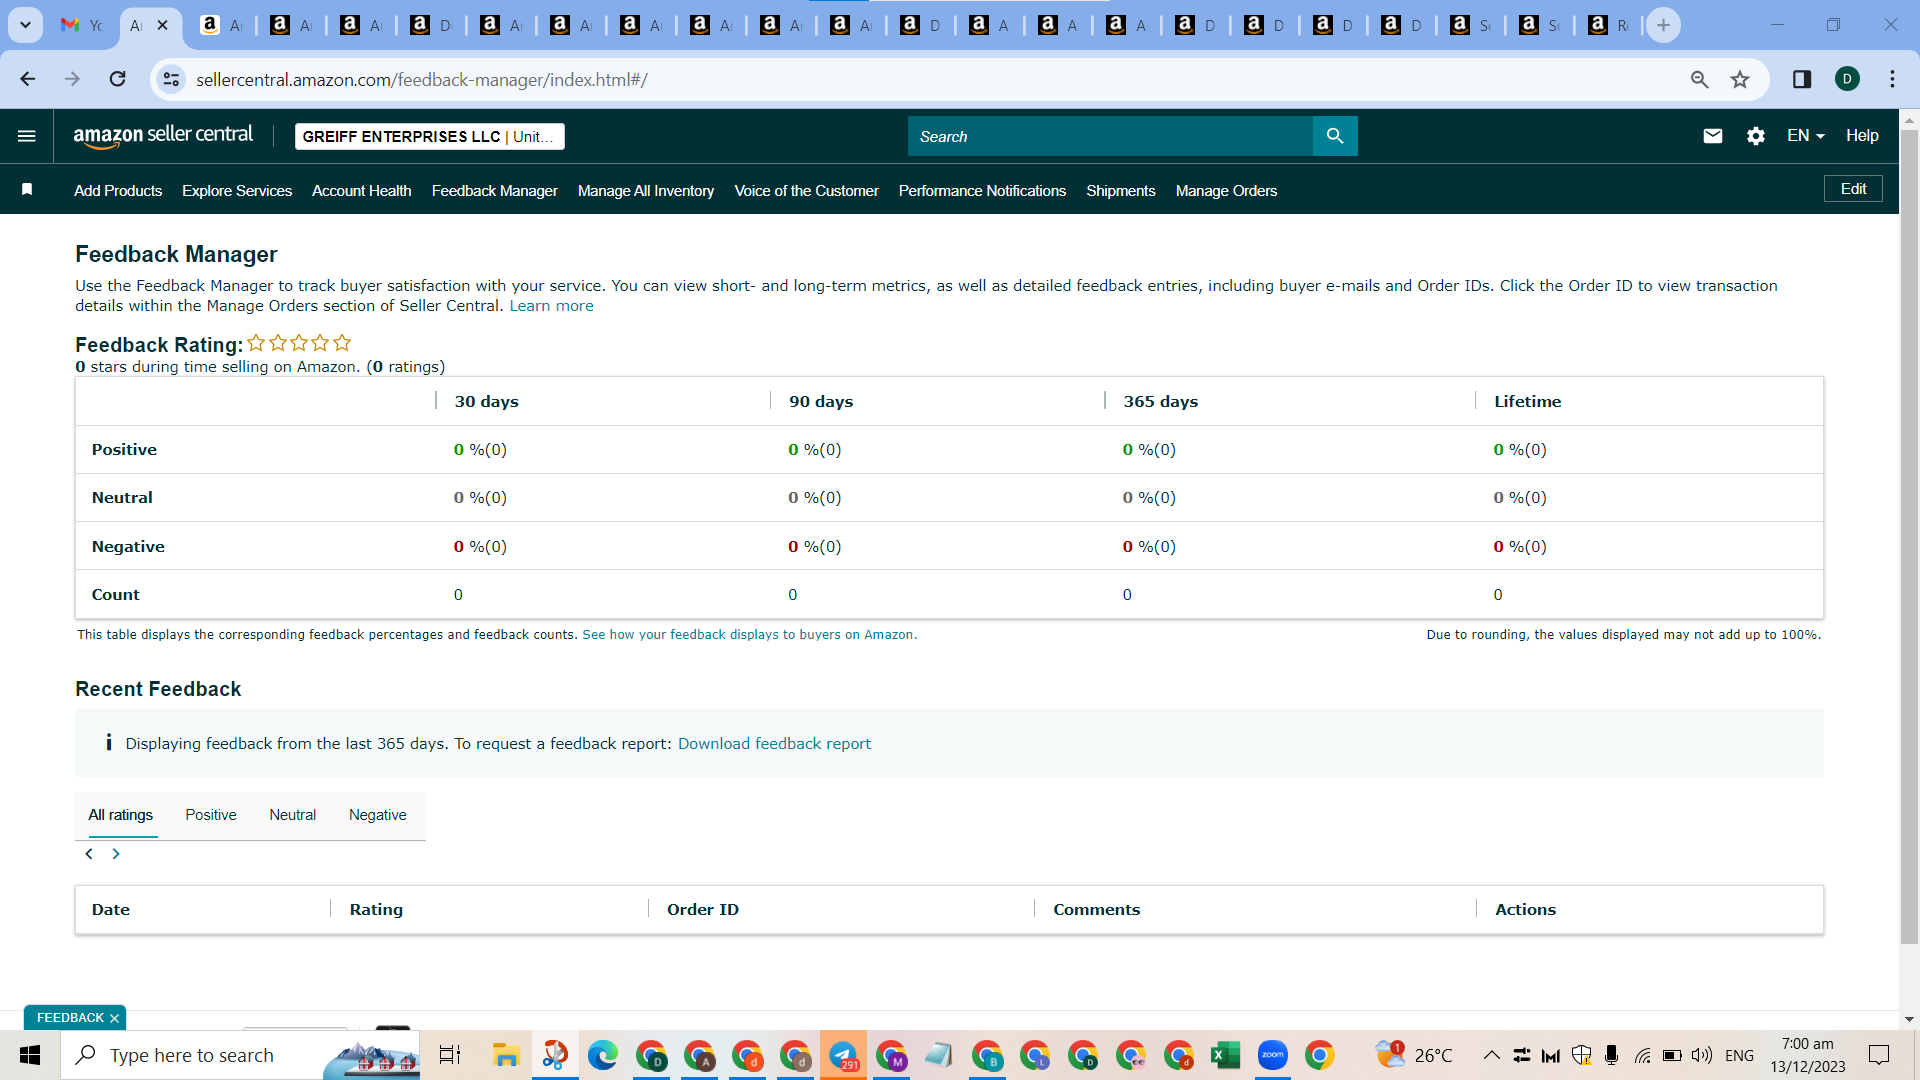Click the search magnifier button
This screenshot has height=1080, width=1920.
pos(1335,136)
